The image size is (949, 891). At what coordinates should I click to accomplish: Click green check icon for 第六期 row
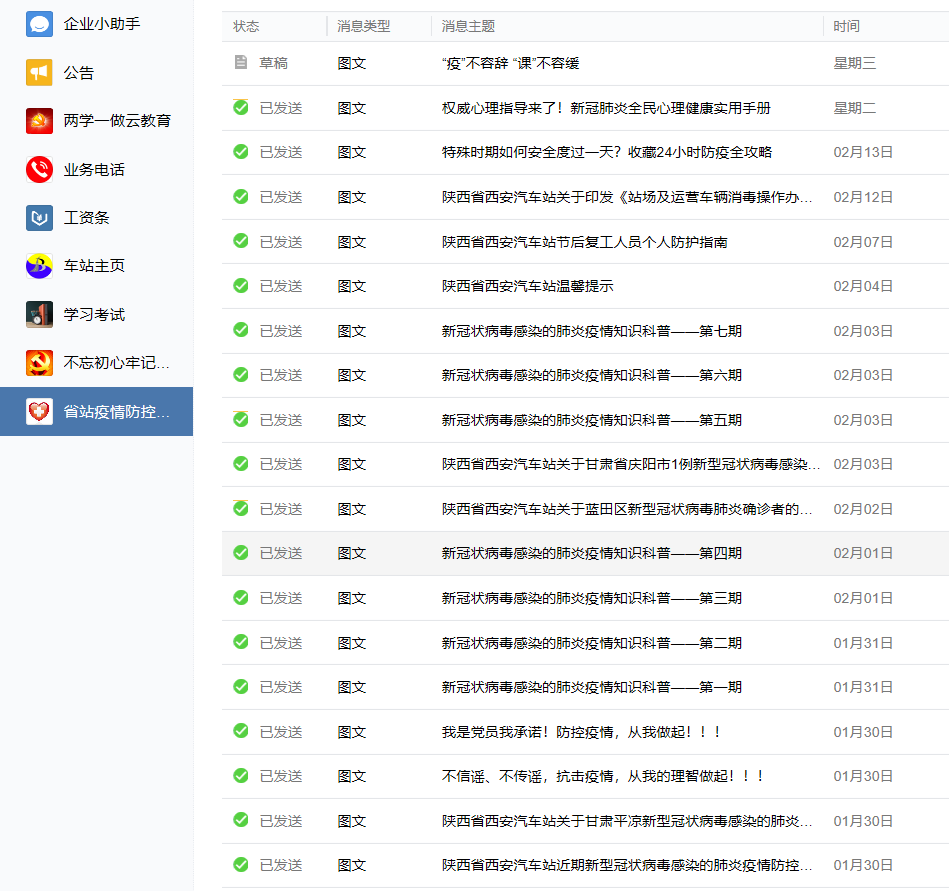coord(241,375)
